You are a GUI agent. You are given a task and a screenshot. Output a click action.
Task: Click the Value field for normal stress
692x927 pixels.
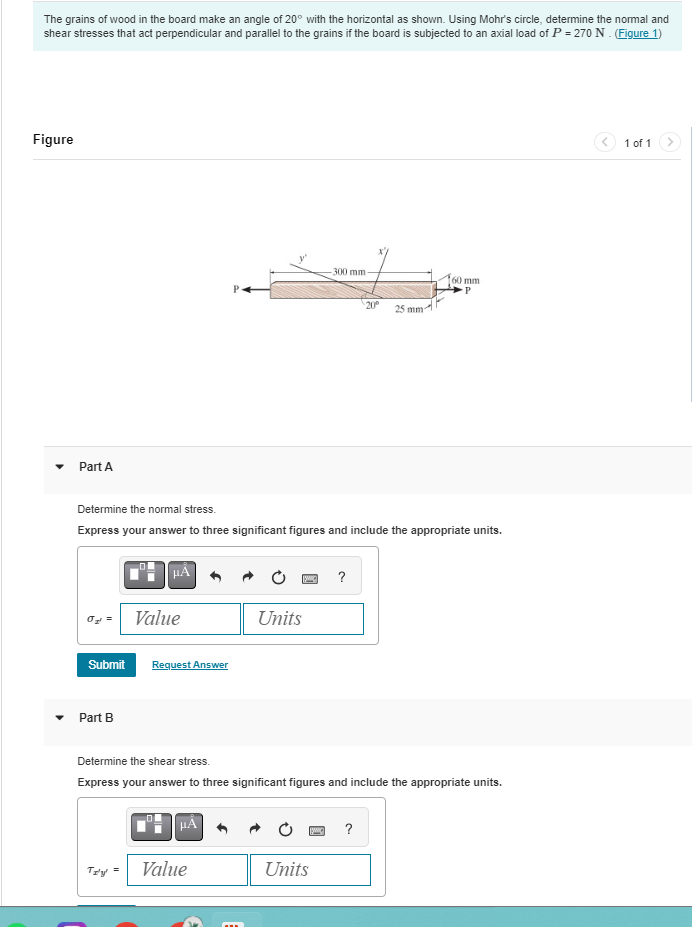pos(179,618)
